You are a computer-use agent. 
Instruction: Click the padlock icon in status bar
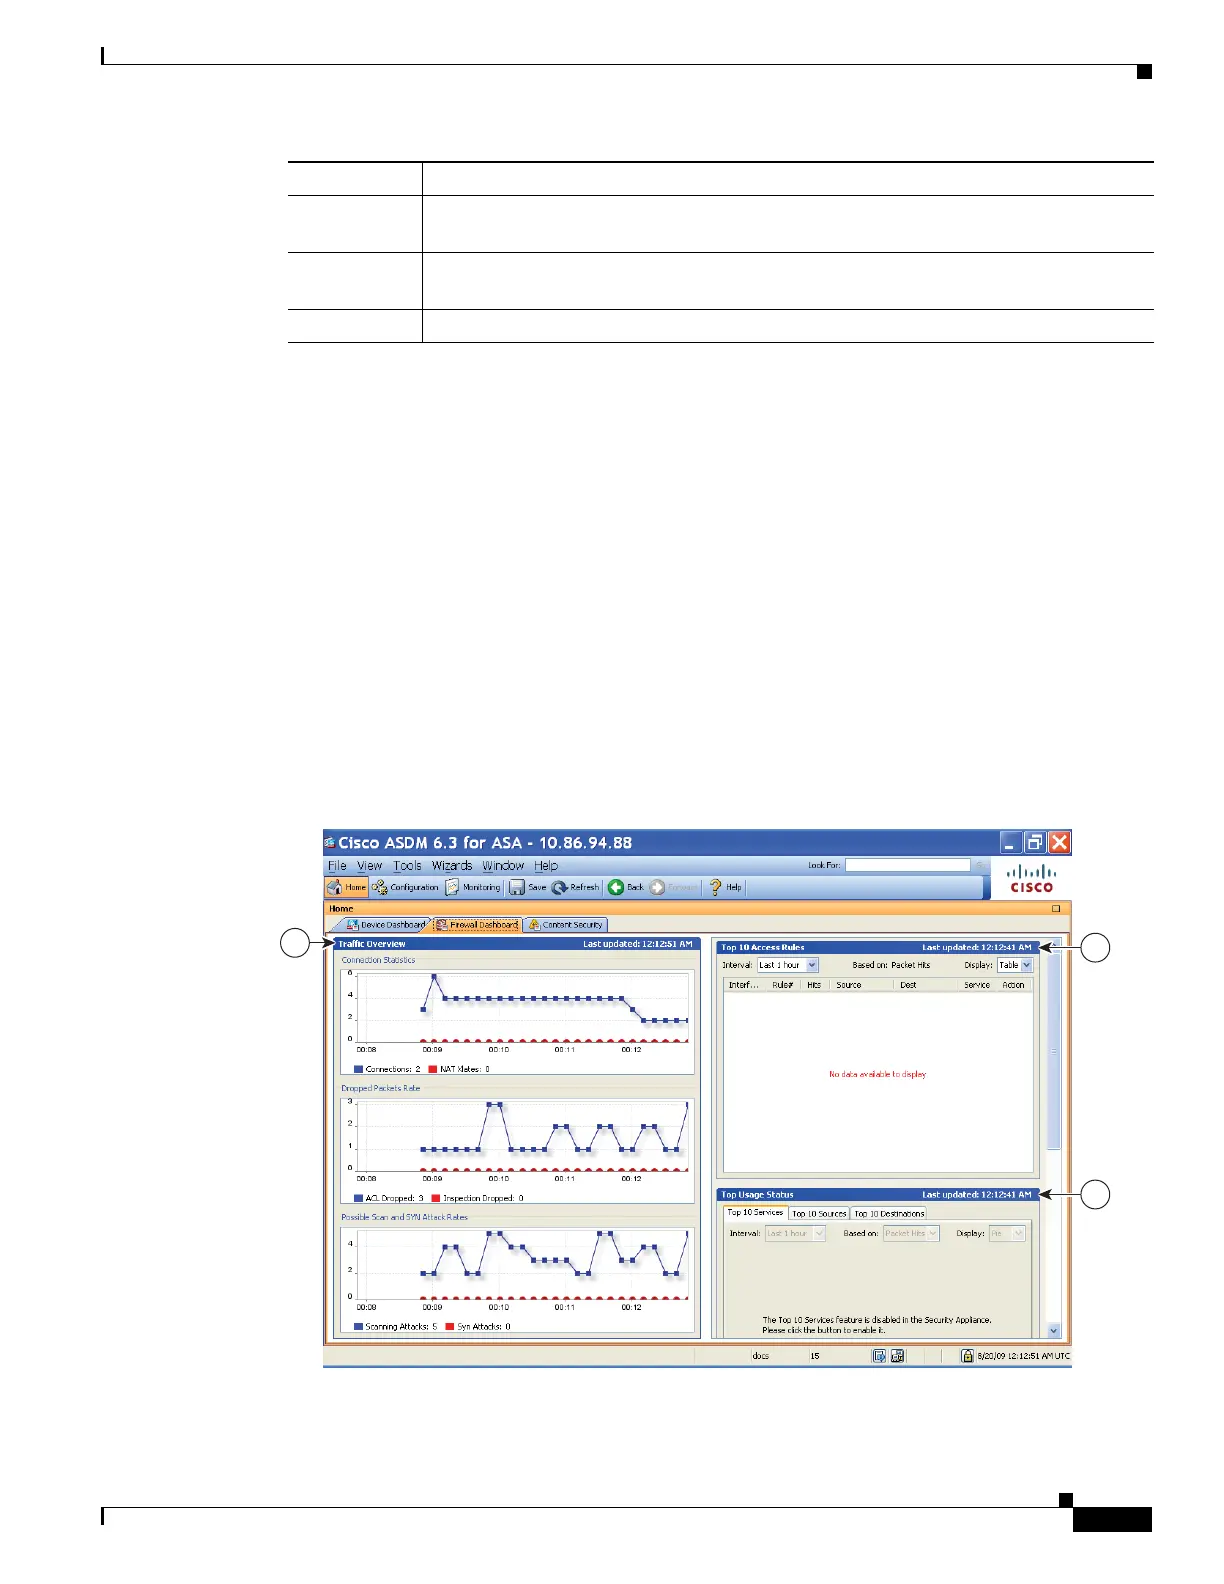tap(967, 1356)
